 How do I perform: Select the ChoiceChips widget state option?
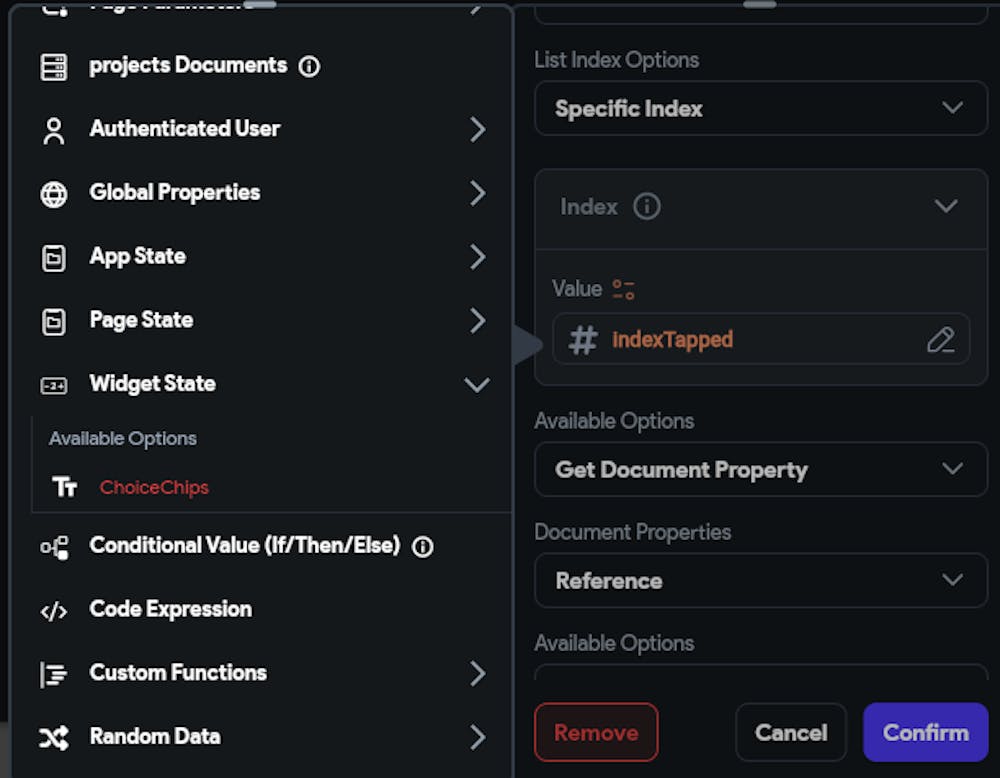click(x=154, y=488)
